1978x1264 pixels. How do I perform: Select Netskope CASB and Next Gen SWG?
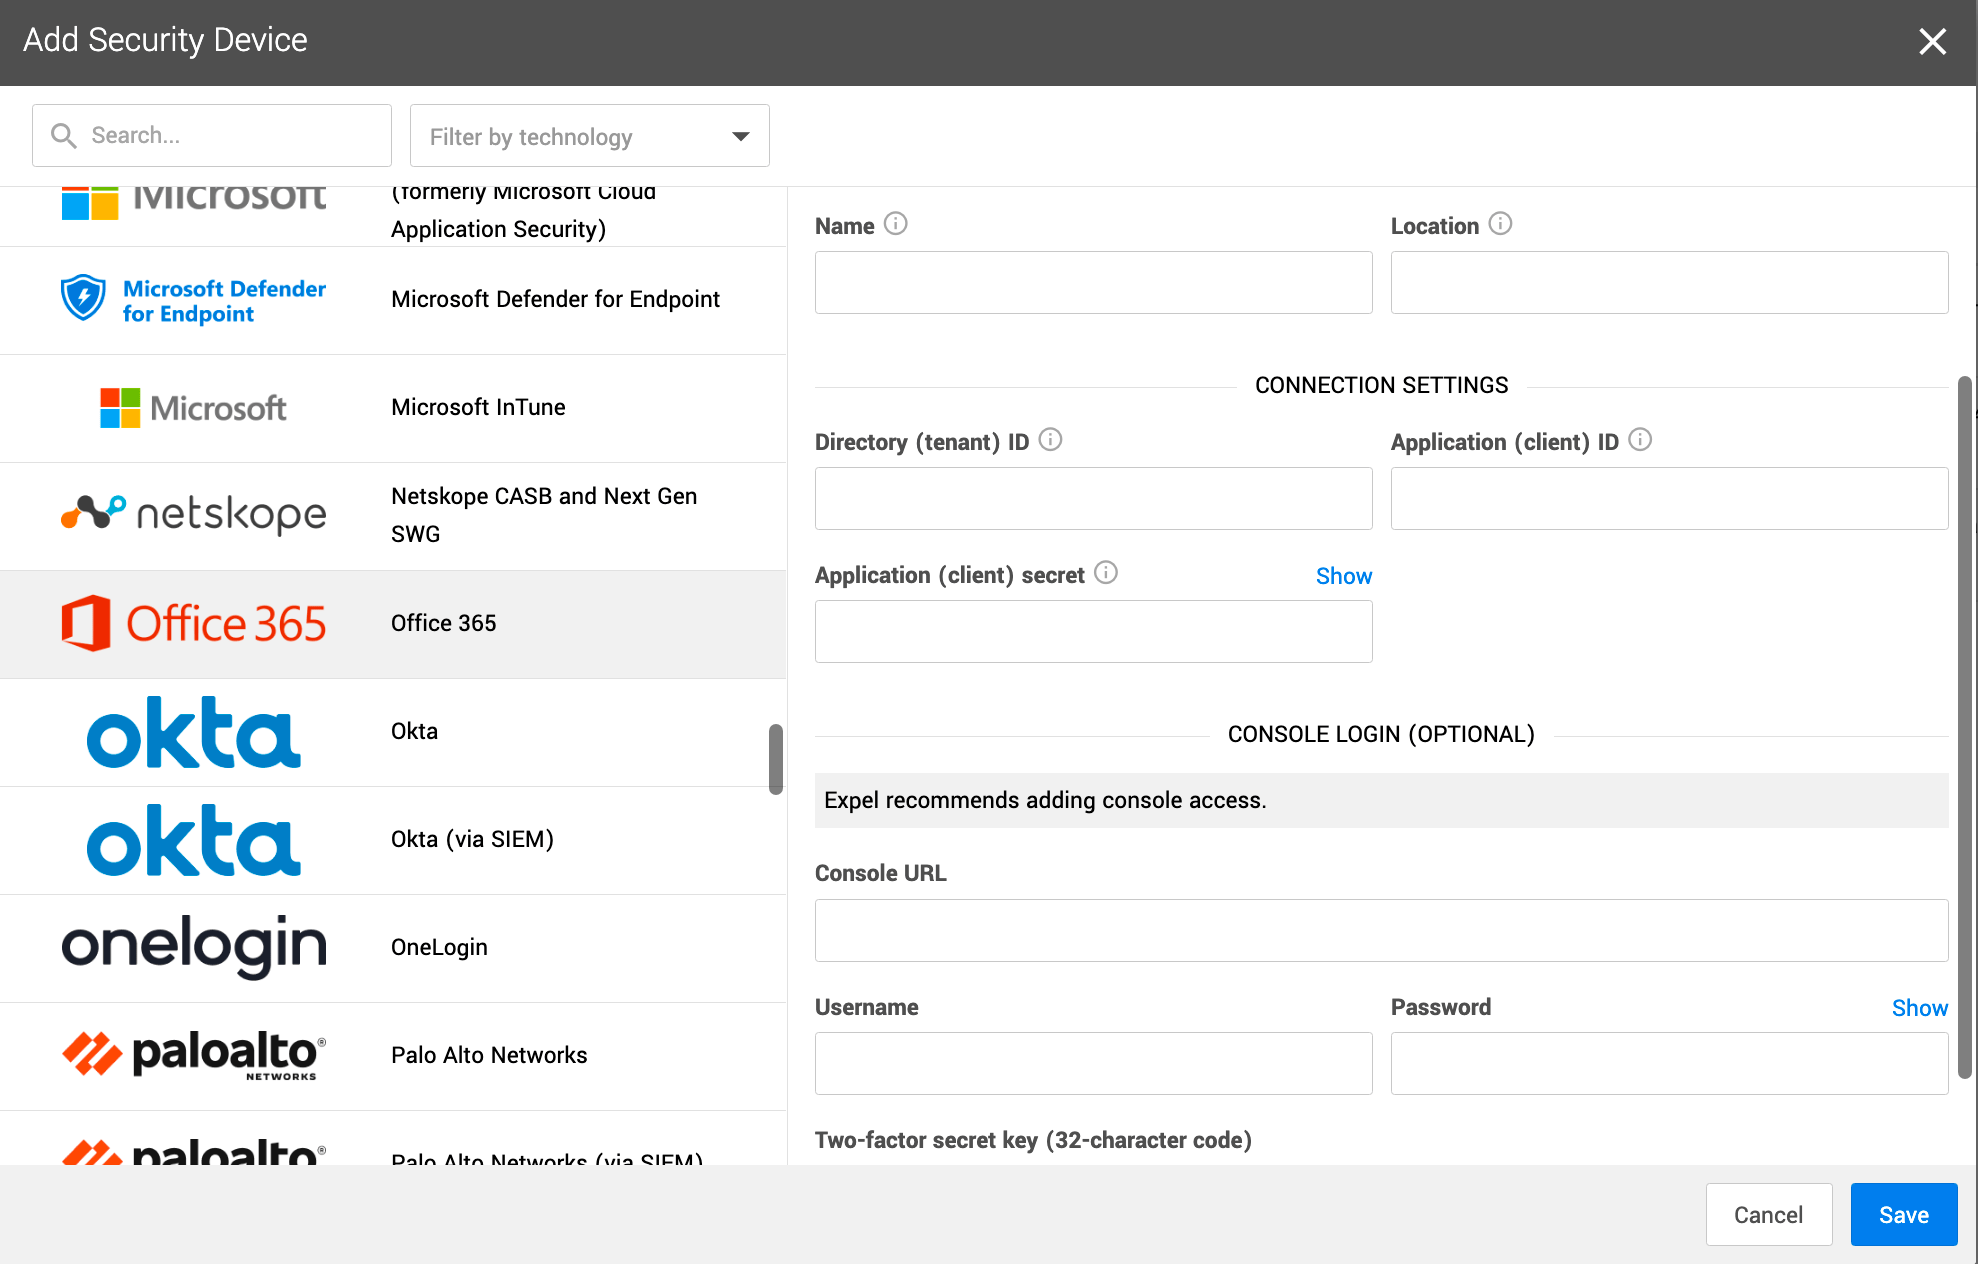coord(393,516)
